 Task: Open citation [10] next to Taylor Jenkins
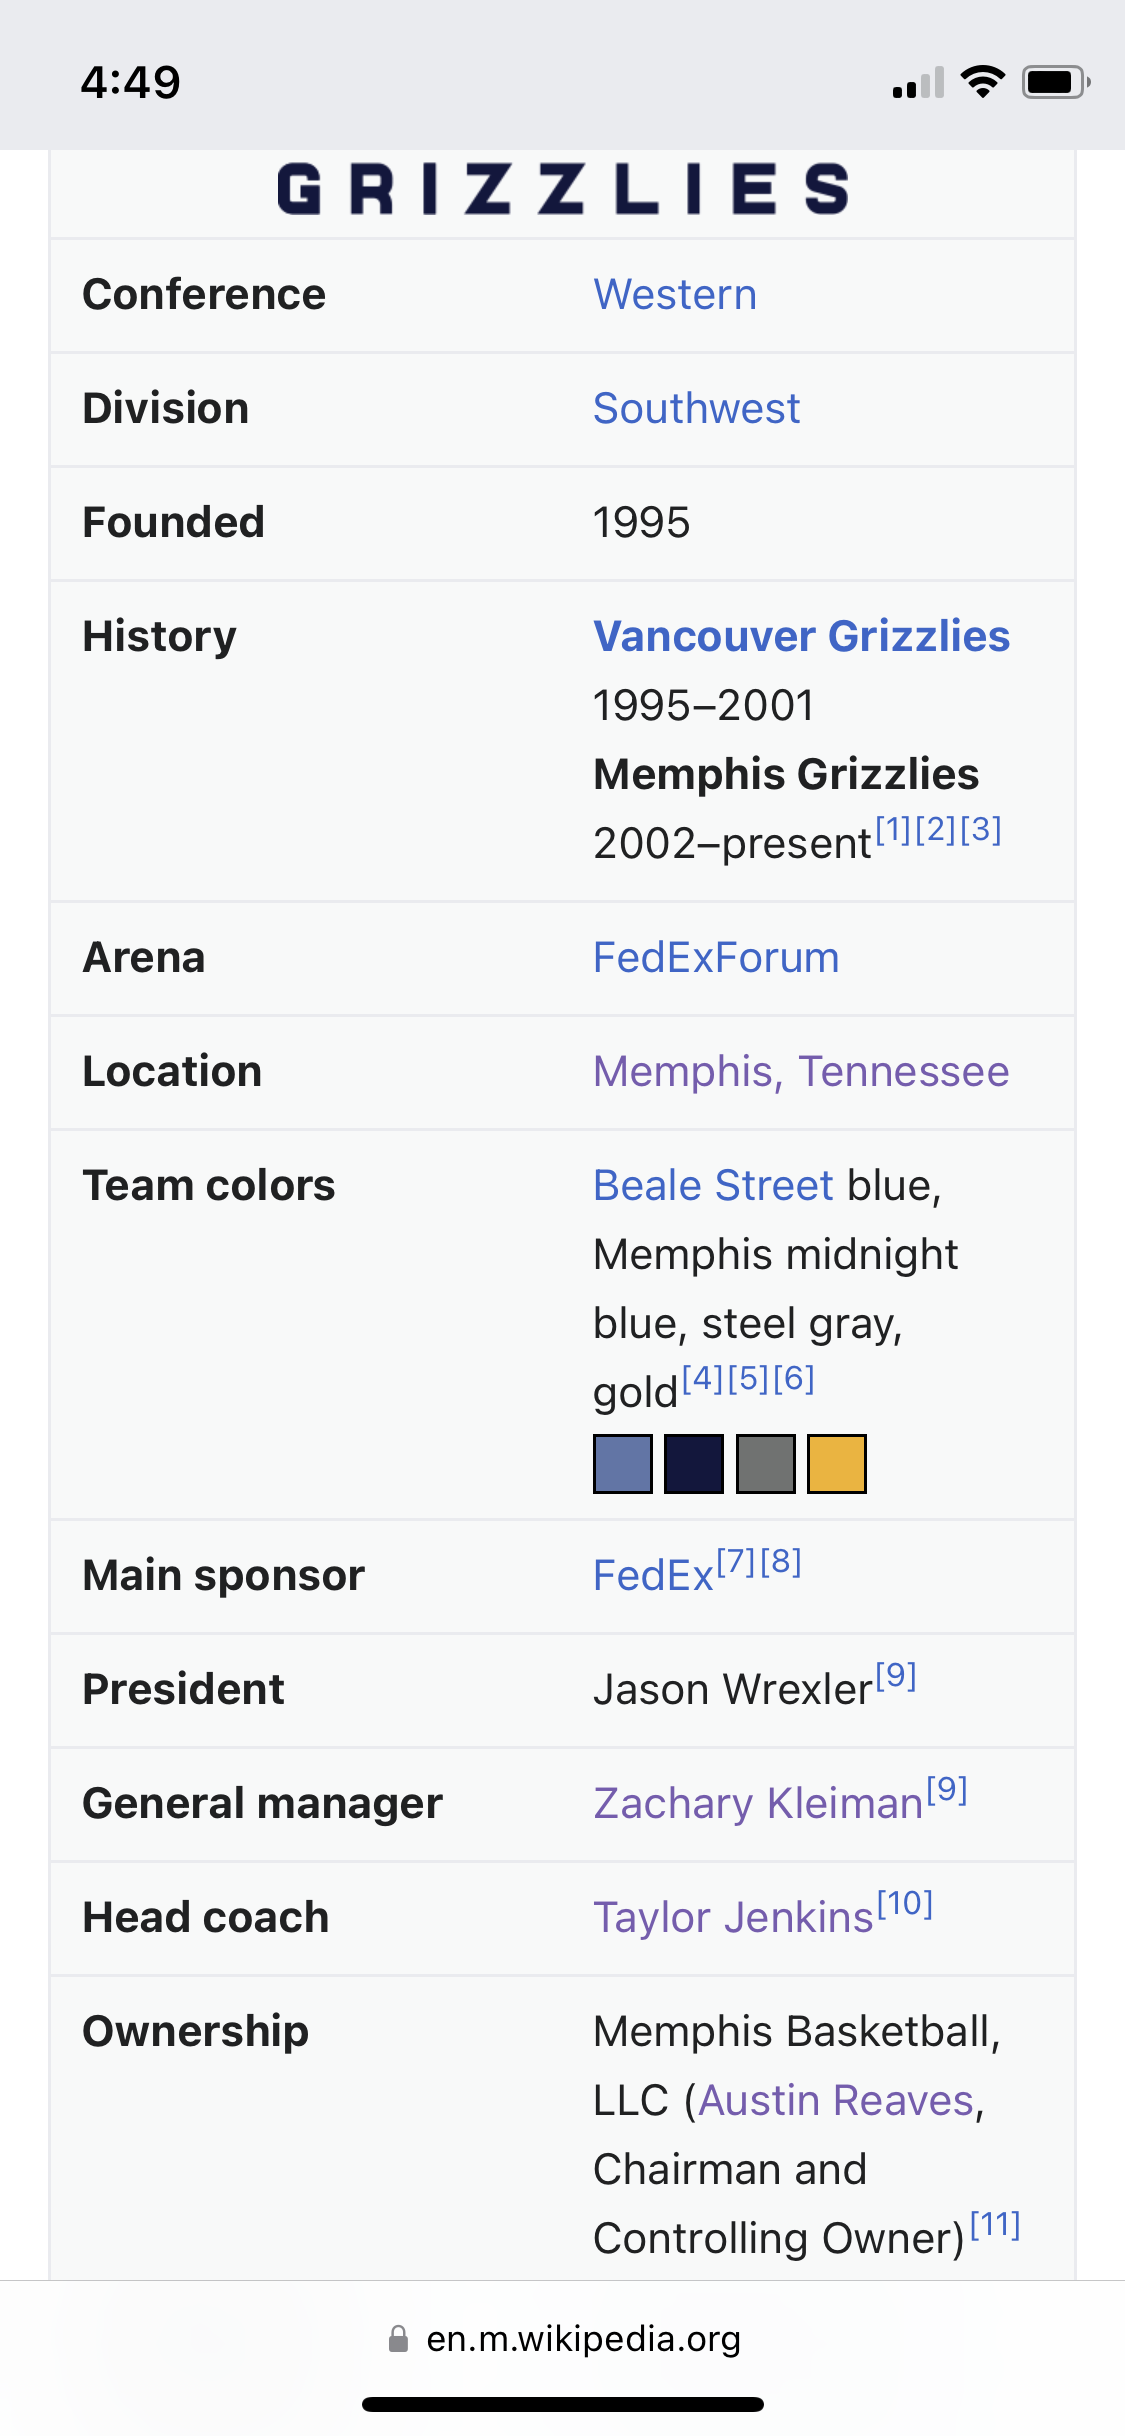click(x=905, y=1904)
